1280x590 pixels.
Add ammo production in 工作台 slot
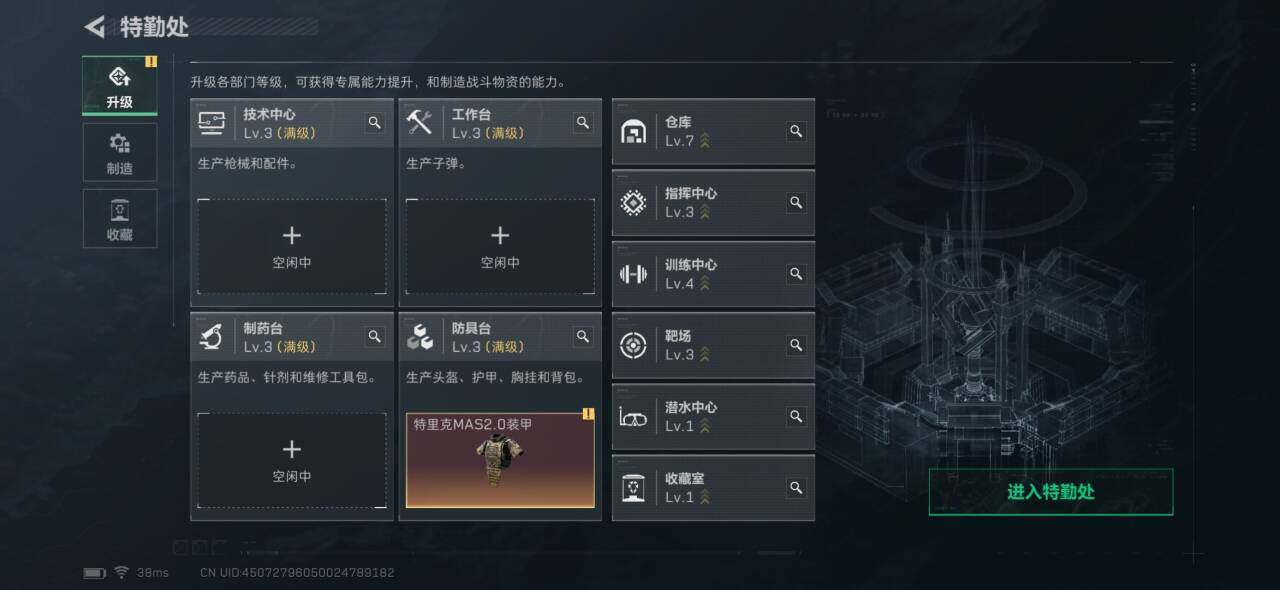[x=500, y=246]
